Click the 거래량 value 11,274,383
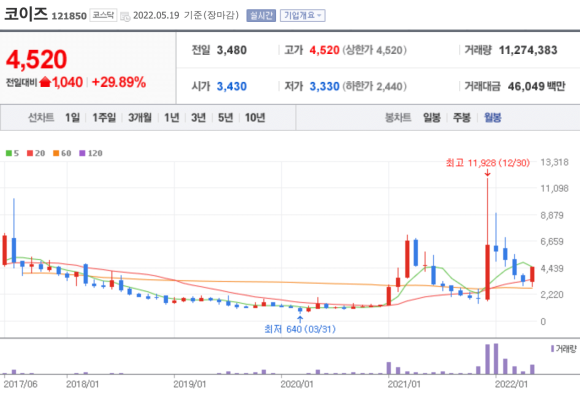The height and width of the screenshot is (395, 580). 528,50
